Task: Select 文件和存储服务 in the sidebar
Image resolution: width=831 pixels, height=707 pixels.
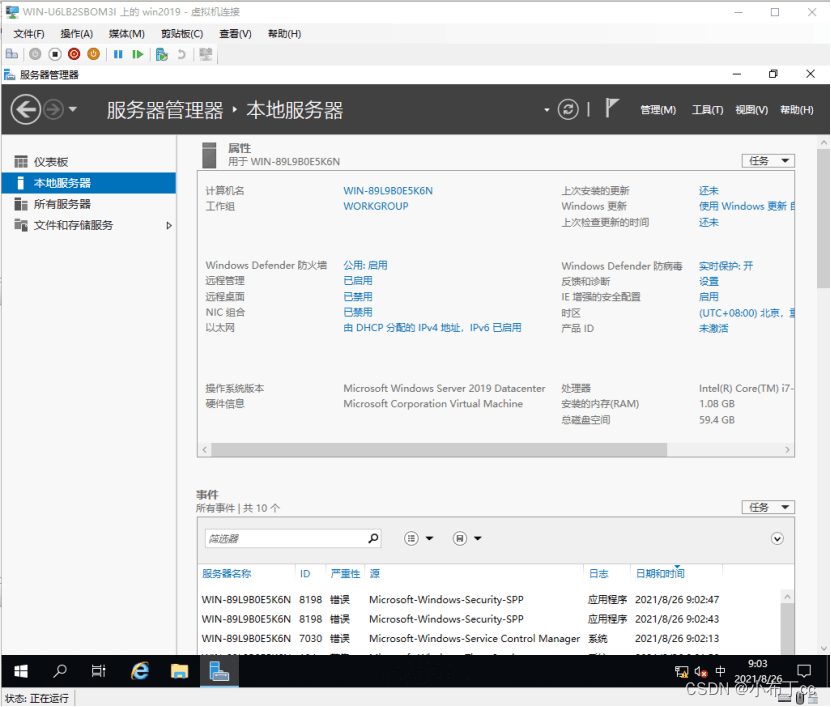Action: point(89,225)
